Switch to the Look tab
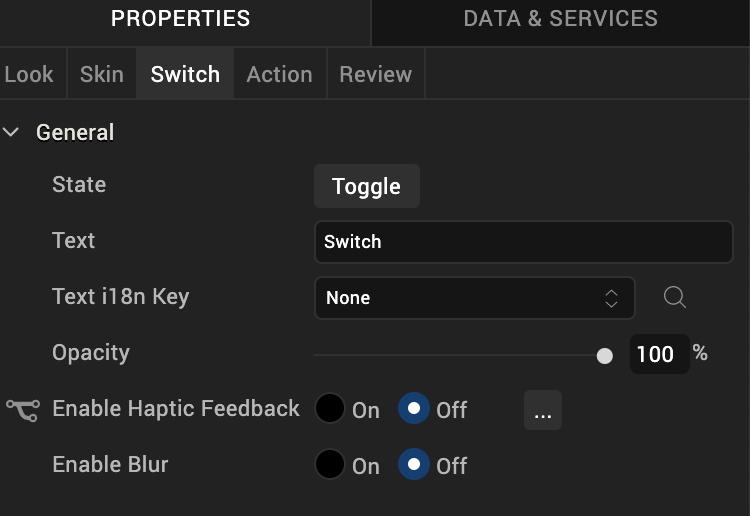The image size is (750, 516). [x=29, y=74]
